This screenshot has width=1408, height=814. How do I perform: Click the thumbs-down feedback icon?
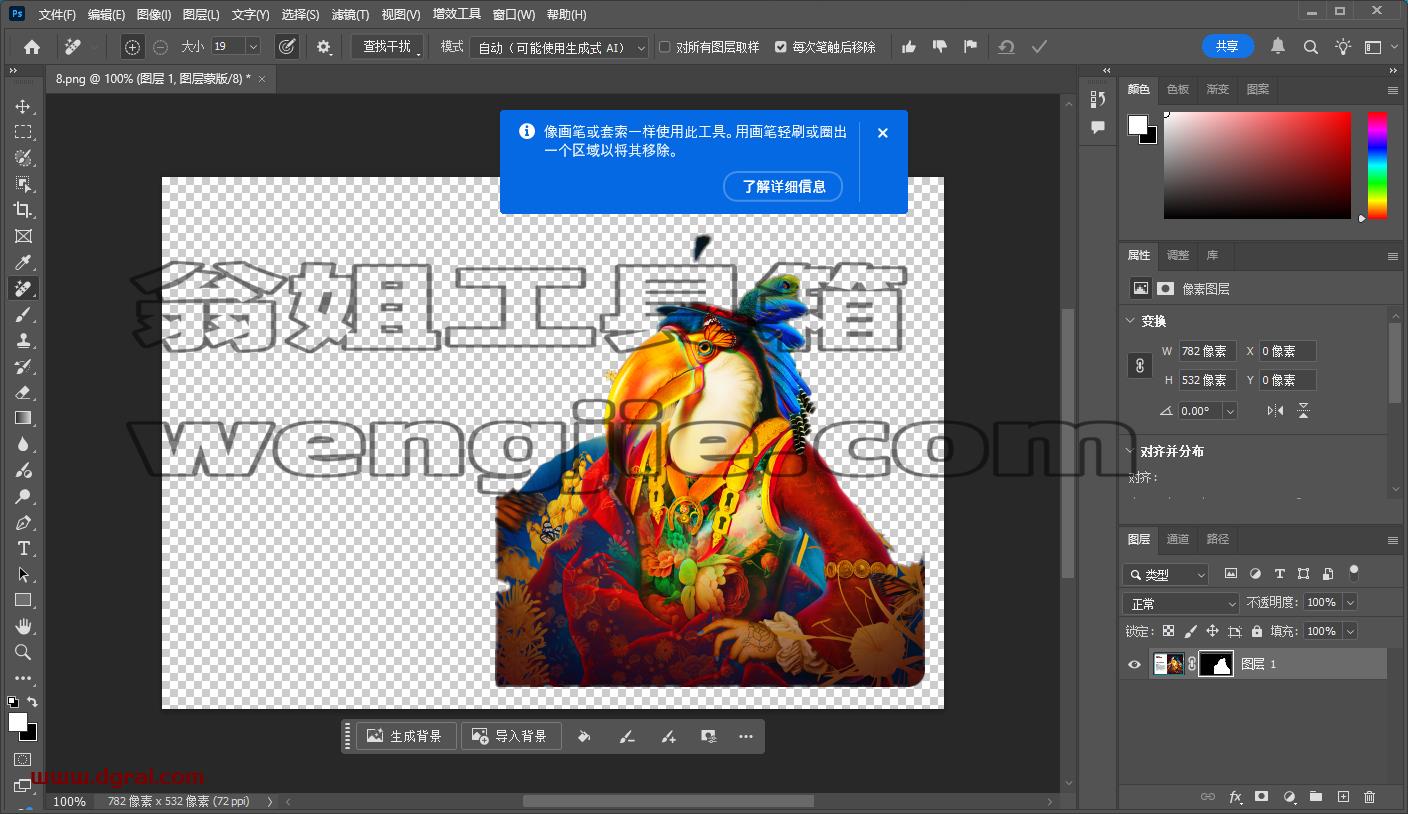point(939,47)
